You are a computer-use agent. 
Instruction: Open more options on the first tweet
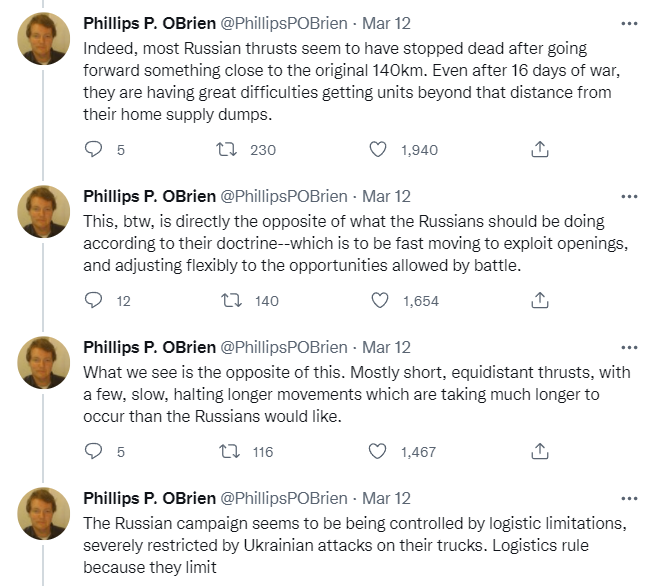coord(628,22)
